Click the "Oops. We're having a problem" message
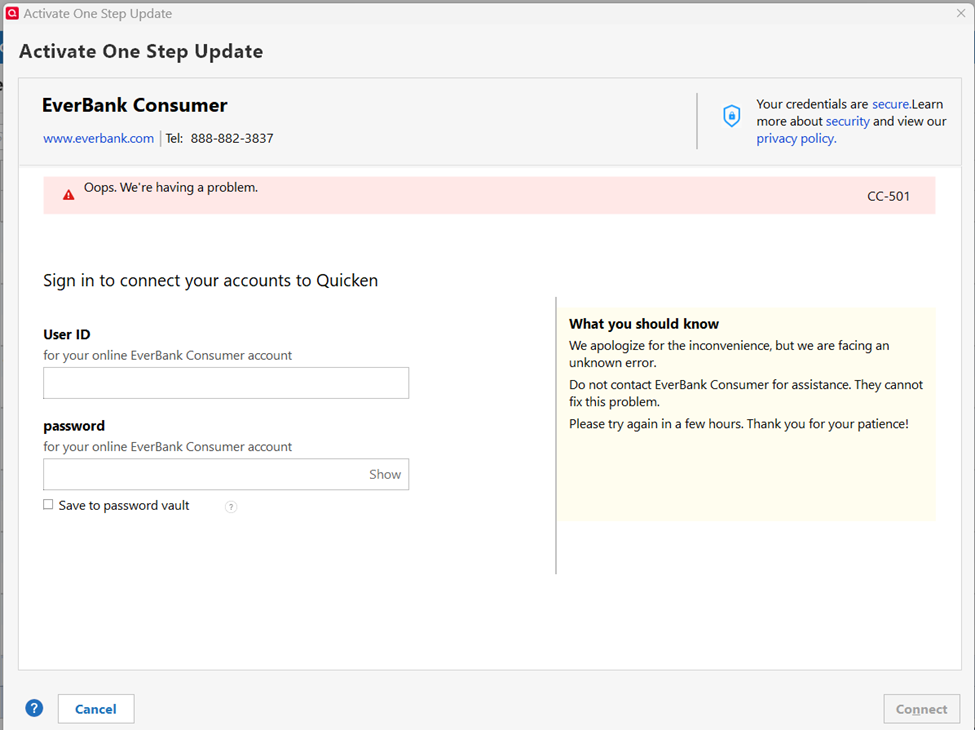This screenshot has height=730, width=975. click(x=170, y=187)
